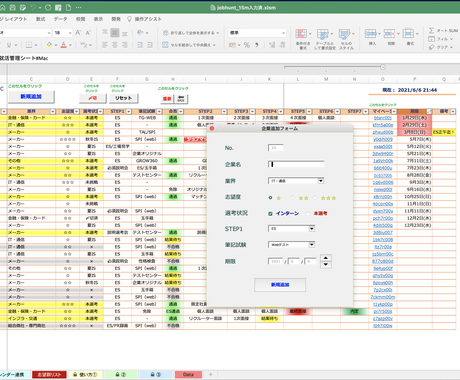The image size is (460, 380).
Task: Click the red font color A icon
Action: [x=63, y=45]
